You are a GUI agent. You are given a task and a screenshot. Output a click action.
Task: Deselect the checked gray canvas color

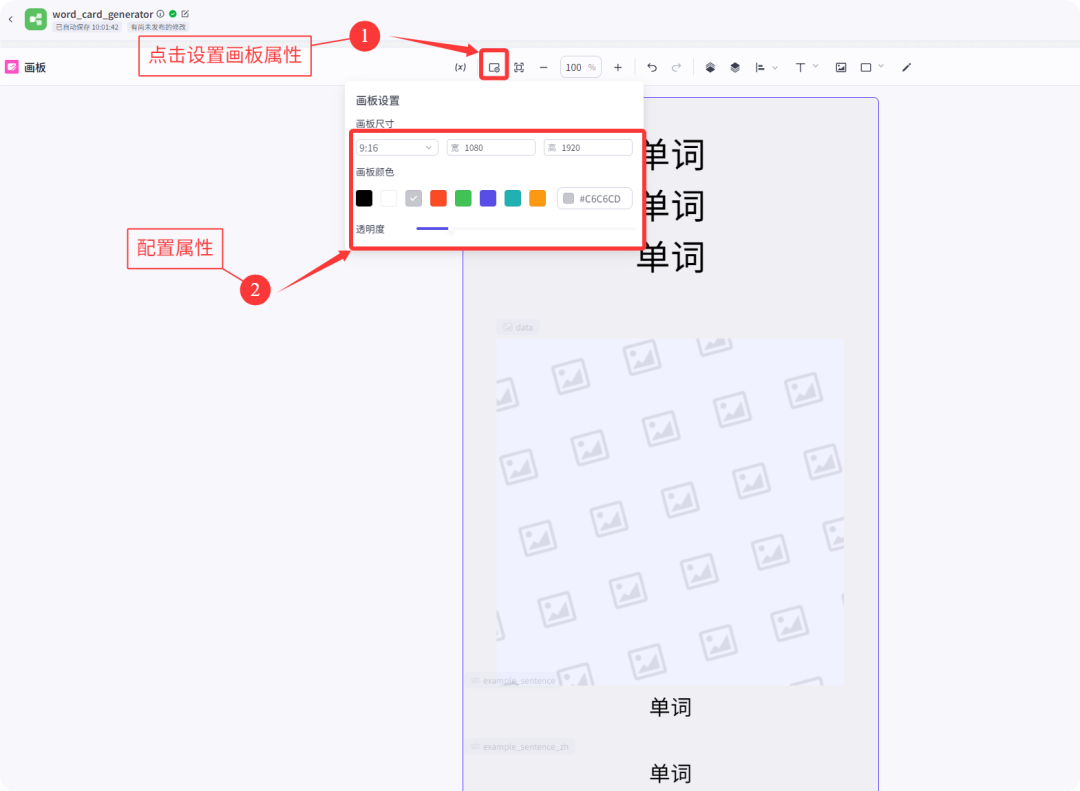tap(413, 198)
